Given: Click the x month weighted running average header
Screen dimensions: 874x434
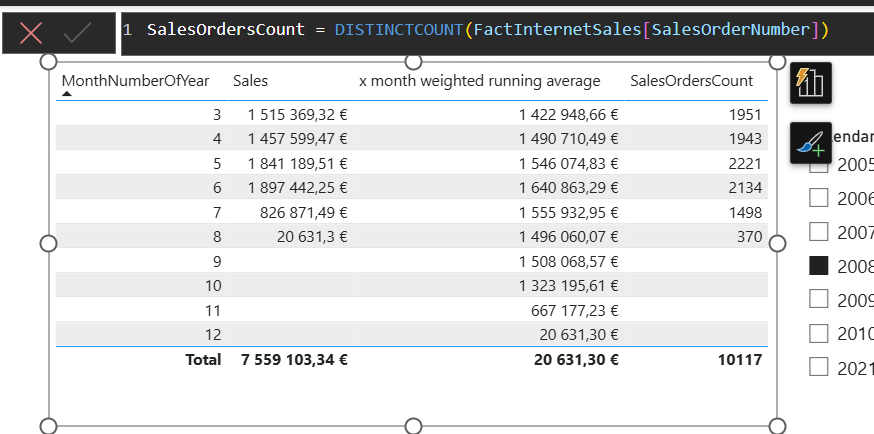Looking at the screenshot, I should [479, 81].
